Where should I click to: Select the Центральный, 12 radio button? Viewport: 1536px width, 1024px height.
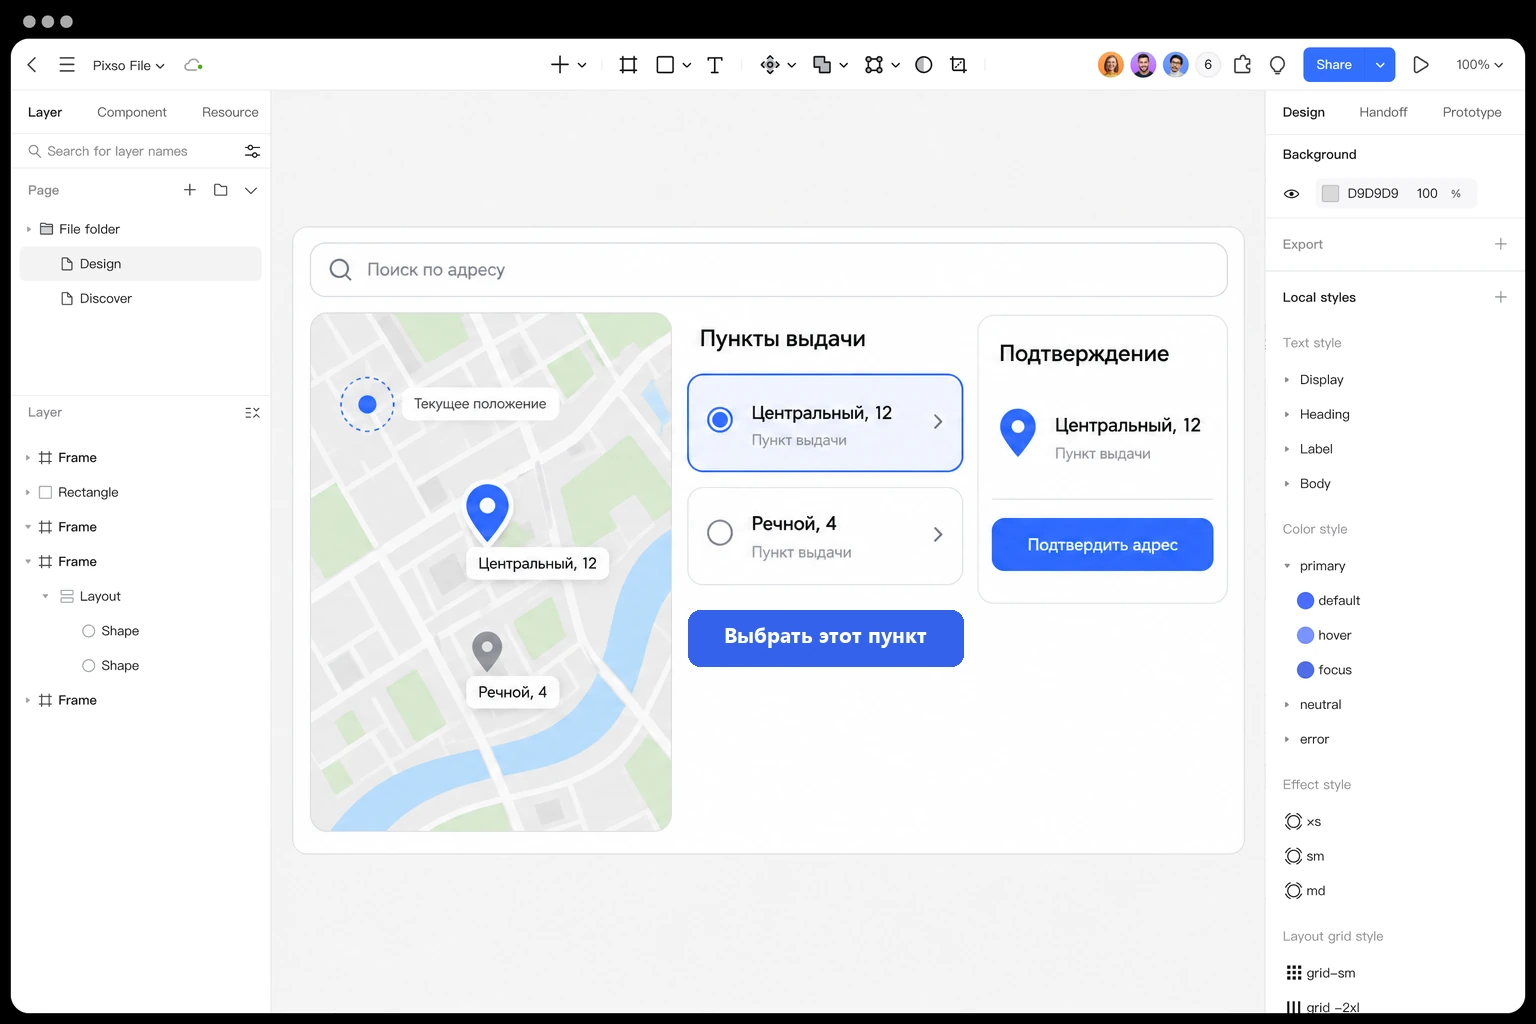(720, 420)
